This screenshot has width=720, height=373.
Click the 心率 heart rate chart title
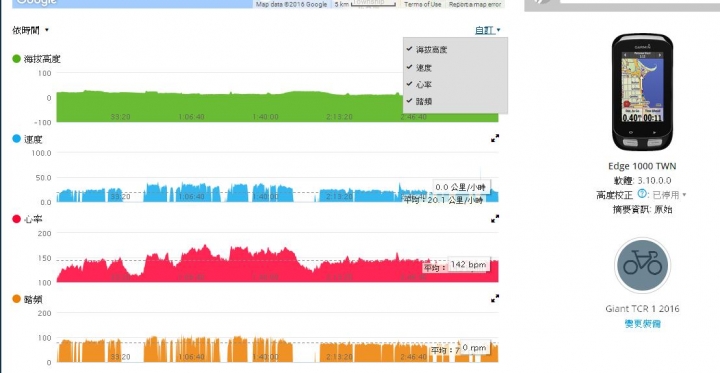(33, 219)
